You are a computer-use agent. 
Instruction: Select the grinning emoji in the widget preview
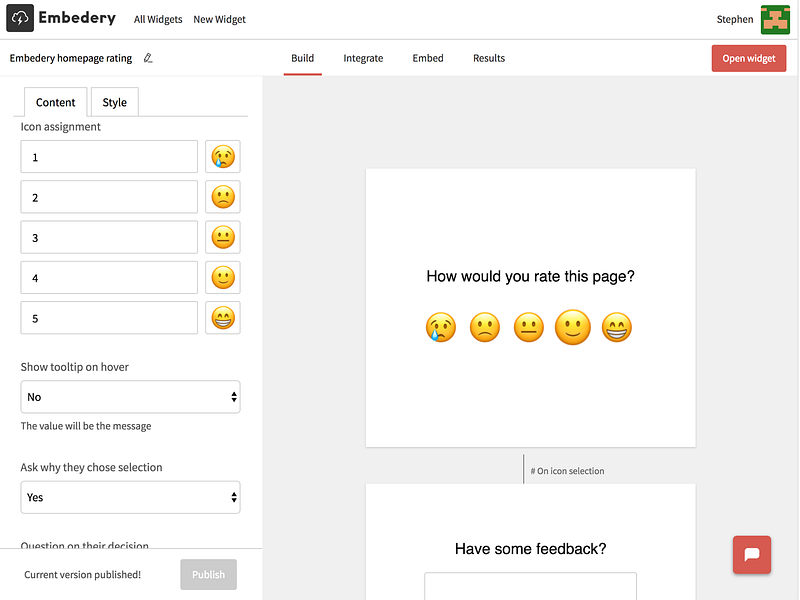tap(617, 327)
